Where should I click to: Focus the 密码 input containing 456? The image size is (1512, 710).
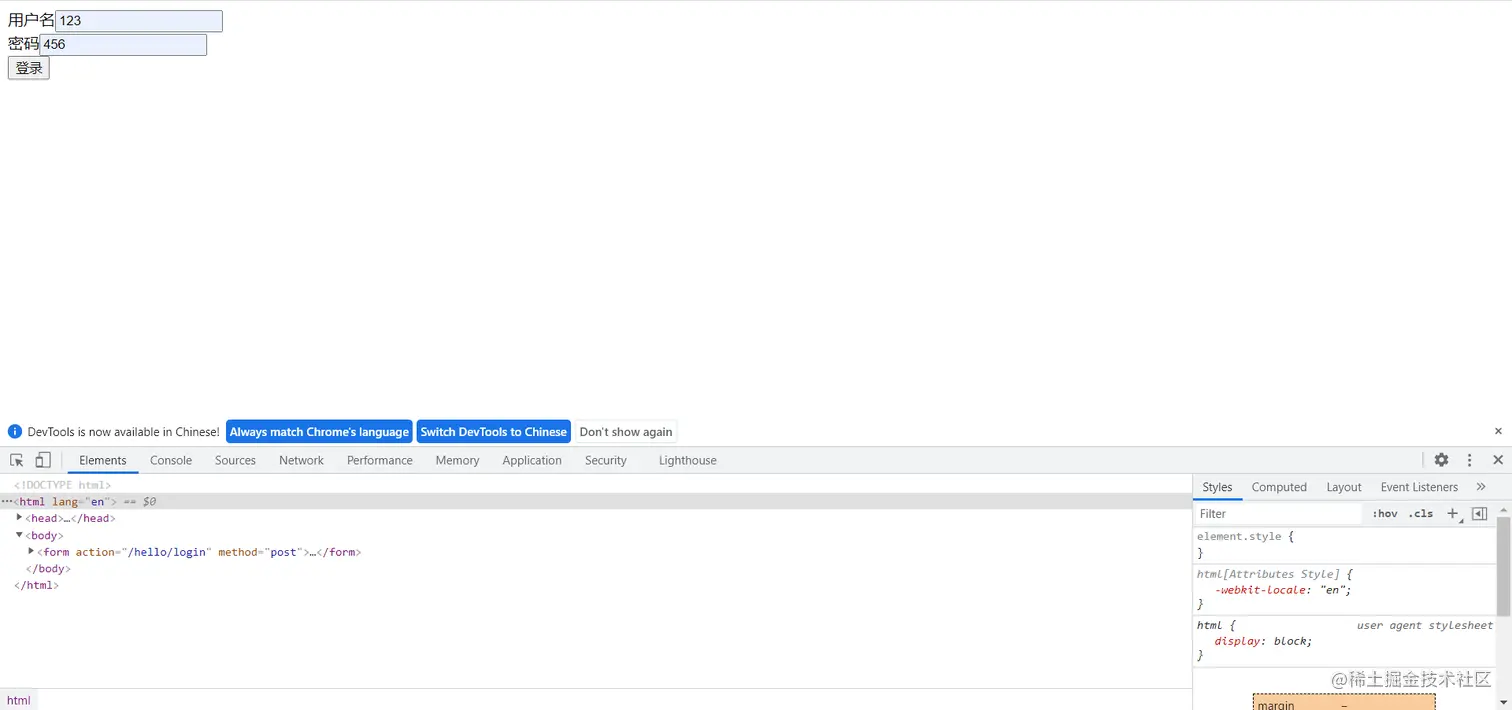point(123,45)
